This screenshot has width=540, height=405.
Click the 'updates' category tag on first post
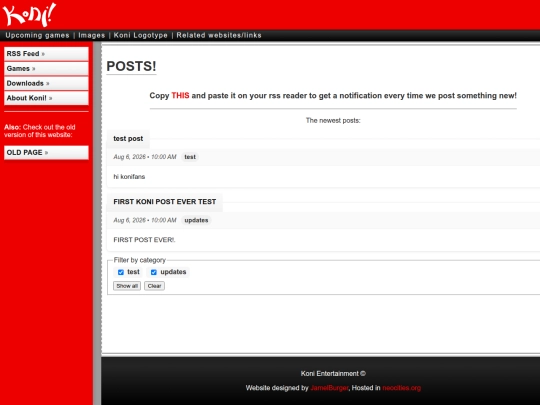click(x=196, y=220)
